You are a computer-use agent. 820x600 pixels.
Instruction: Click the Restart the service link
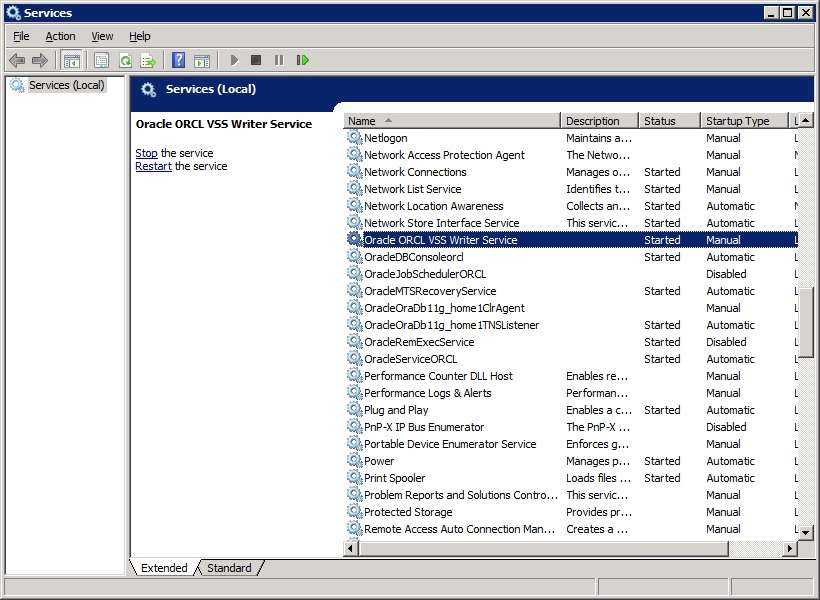point(153,166)
